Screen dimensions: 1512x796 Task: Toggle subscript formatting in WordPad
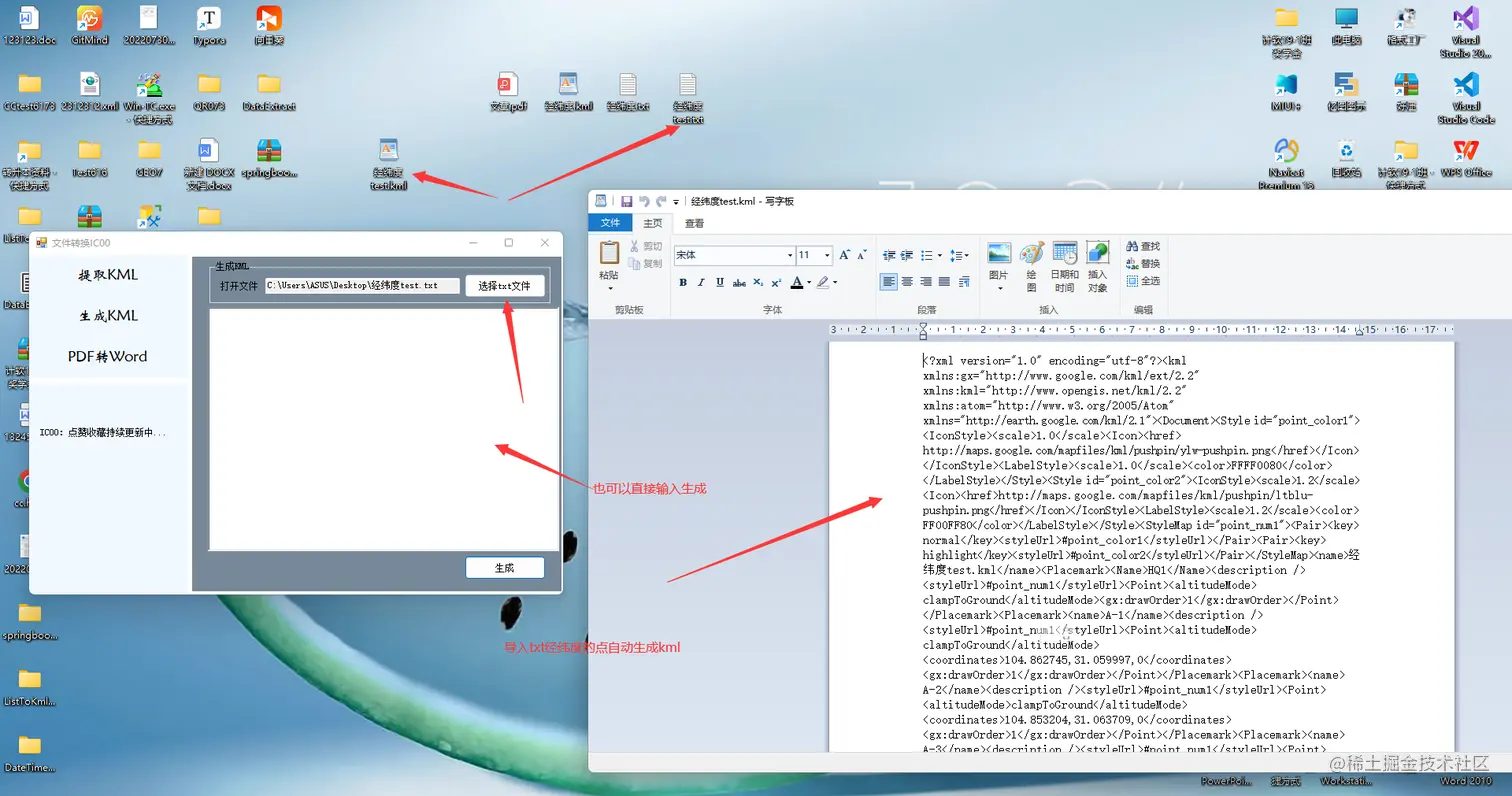pos(758,283)
